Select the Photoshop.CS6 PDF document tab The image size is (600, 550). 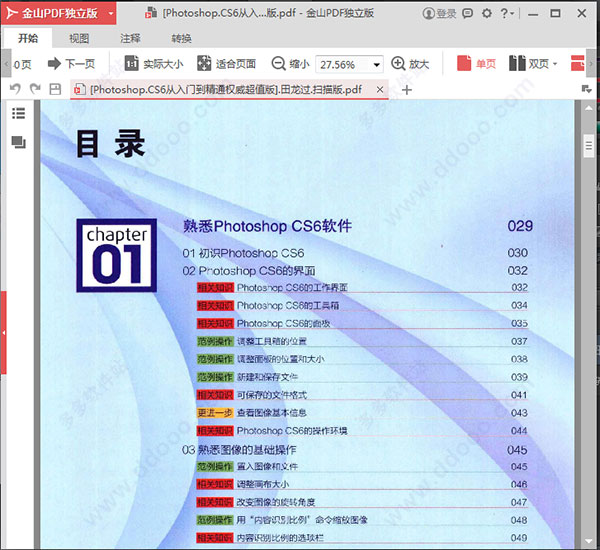[229, 90]
